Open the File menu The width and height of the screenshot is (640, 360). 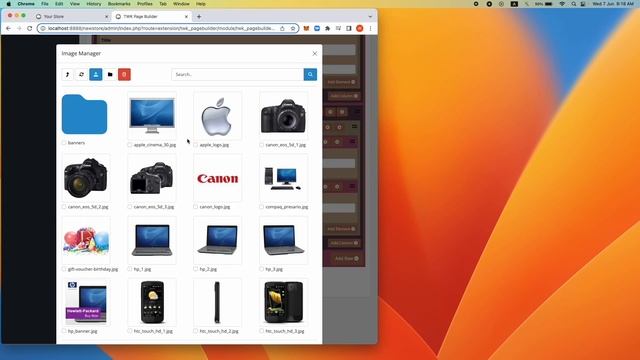44,4
